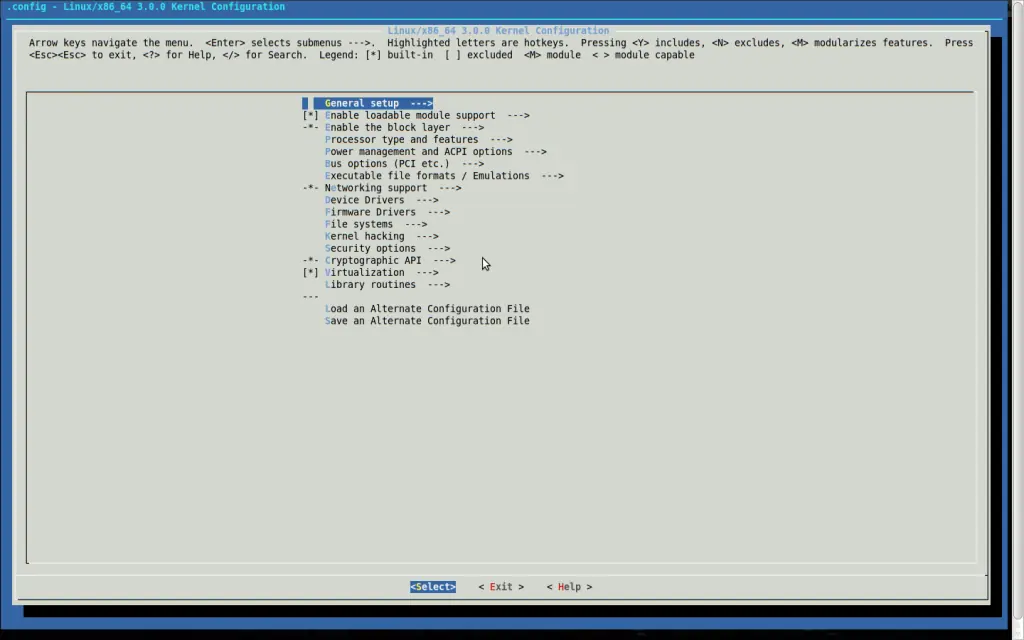
Task: Open Security options submenu
Action: pos(387,248)
